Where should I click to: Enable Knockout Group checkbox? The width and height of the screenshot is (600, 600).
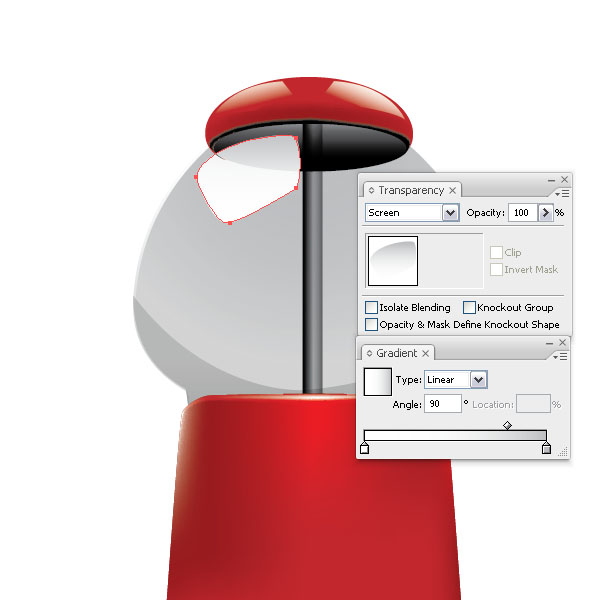[x=469, y=307]
